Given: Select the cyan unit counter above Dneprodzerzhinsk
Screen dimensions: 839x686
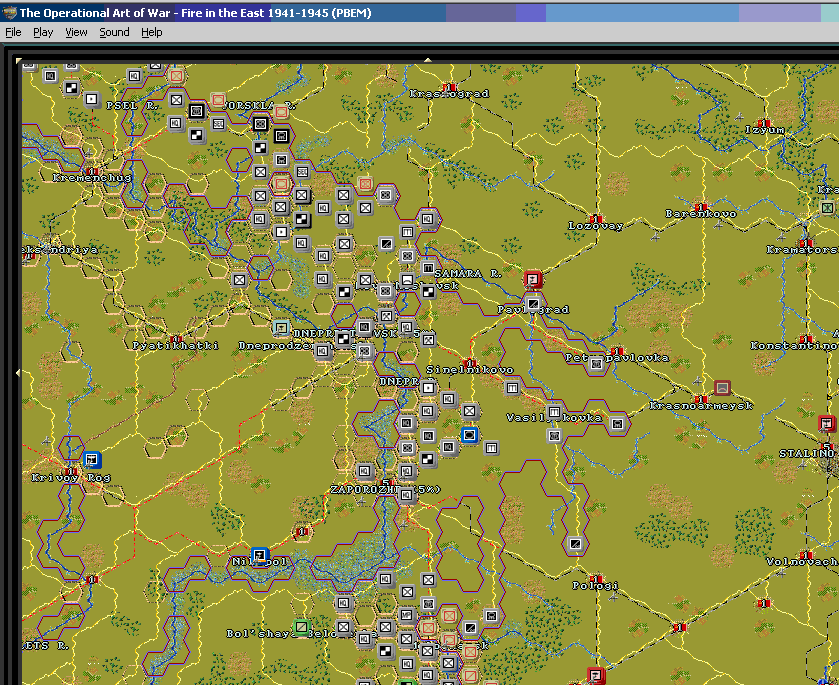Looking at the screenshot, I should coord(281,327).
